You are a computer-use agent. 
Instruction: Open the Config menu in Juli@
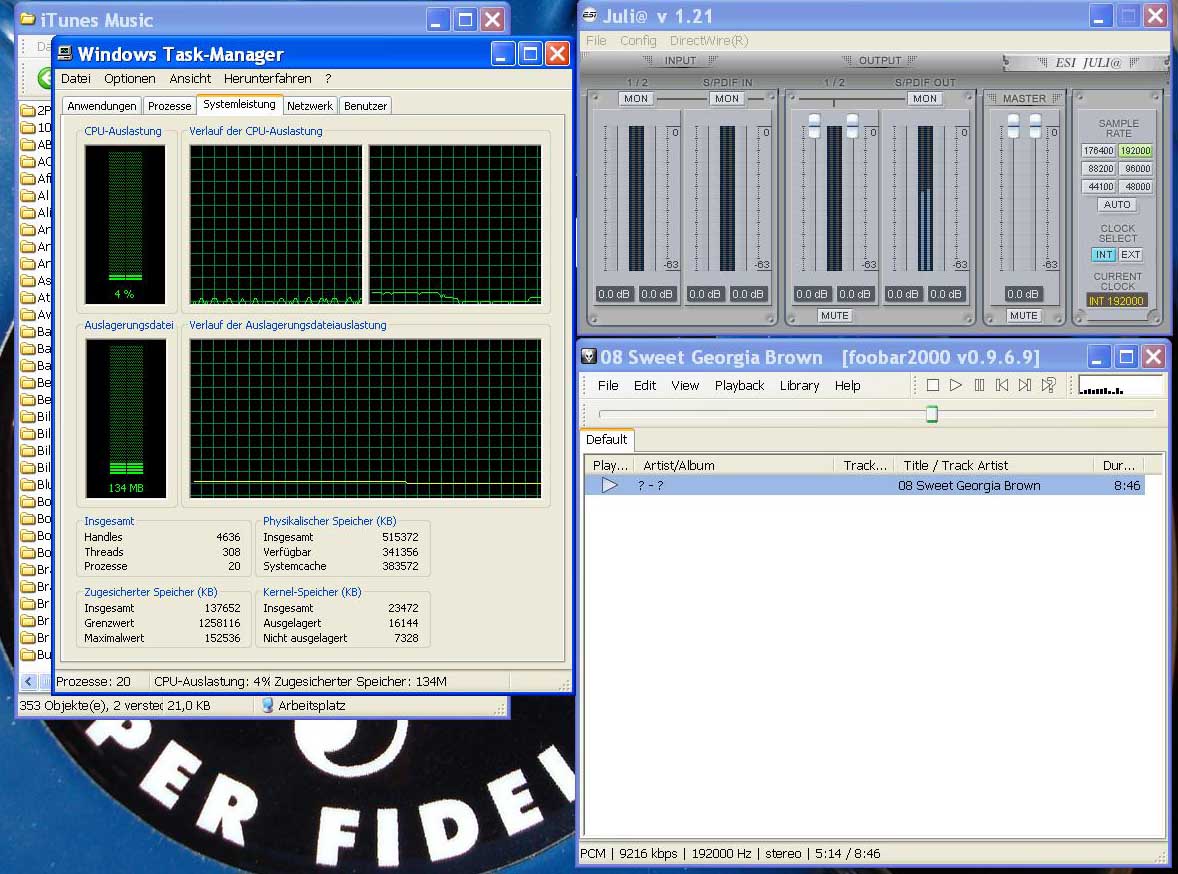pos(638,41)
